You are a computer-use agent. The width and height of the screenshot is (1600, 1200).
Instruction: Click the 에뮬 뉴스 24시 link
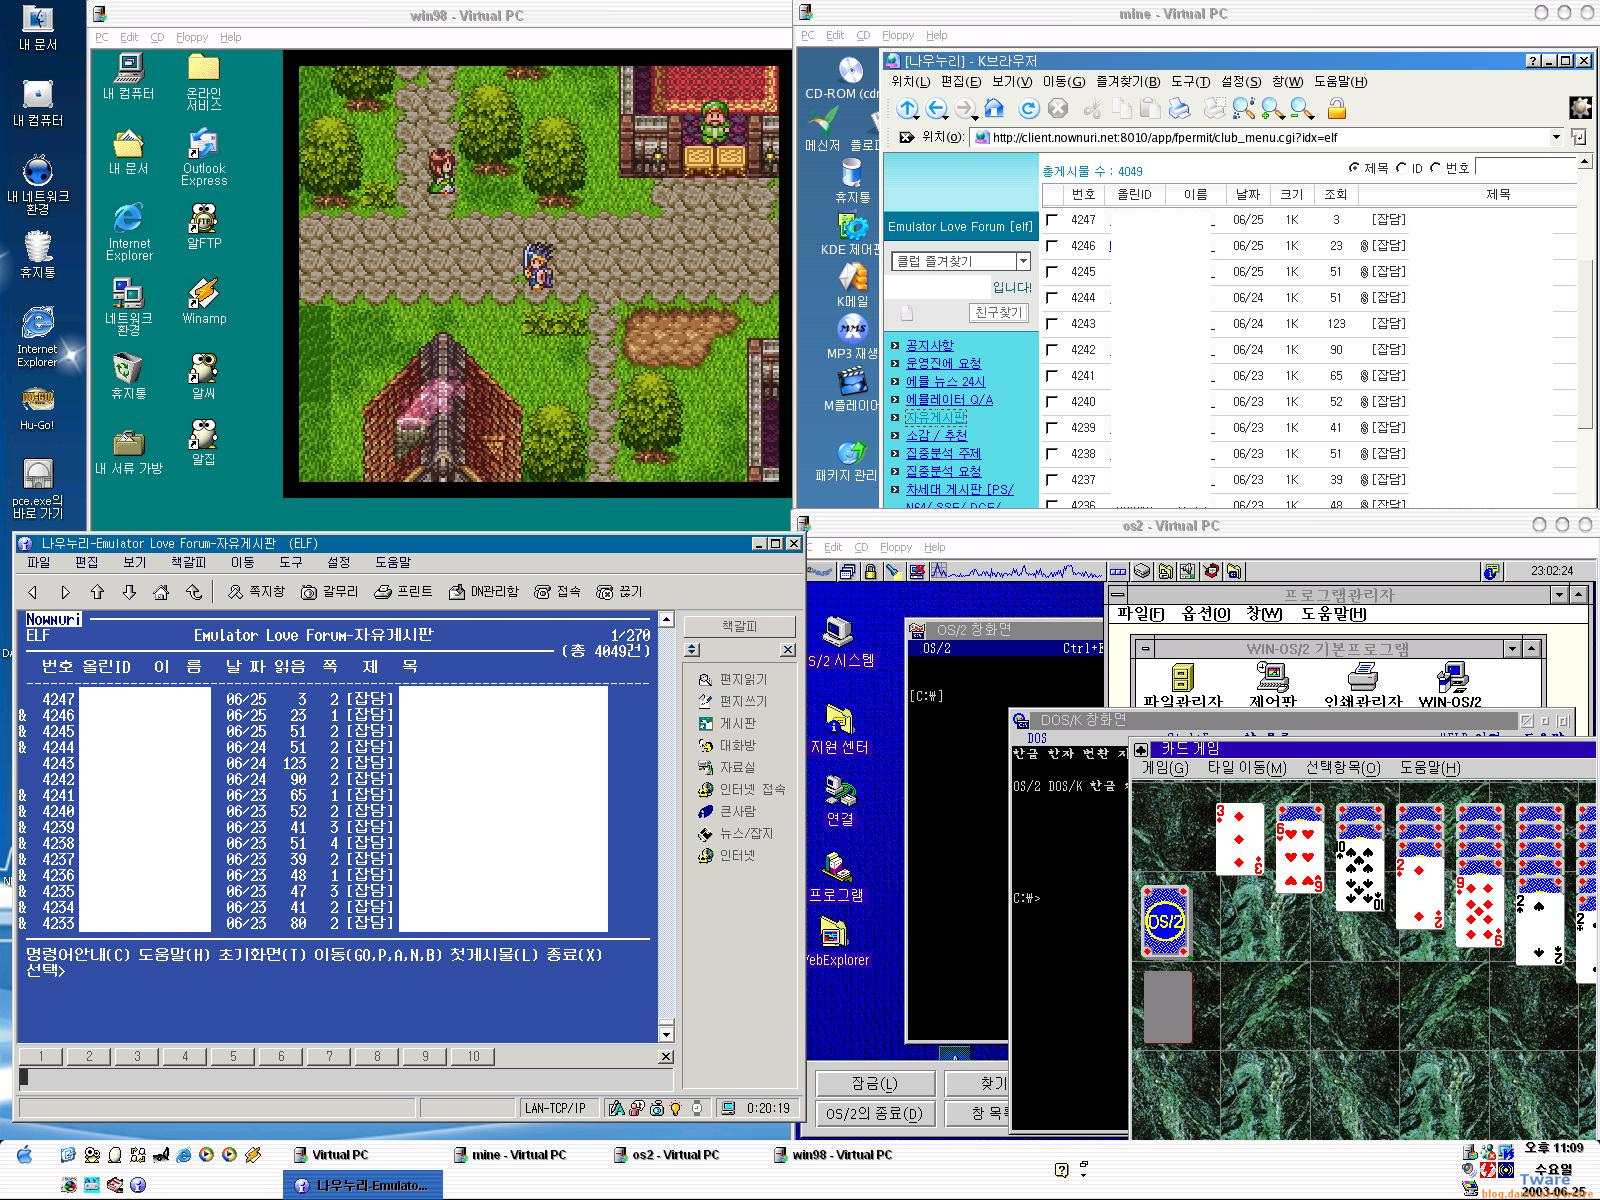click(945, 381)
